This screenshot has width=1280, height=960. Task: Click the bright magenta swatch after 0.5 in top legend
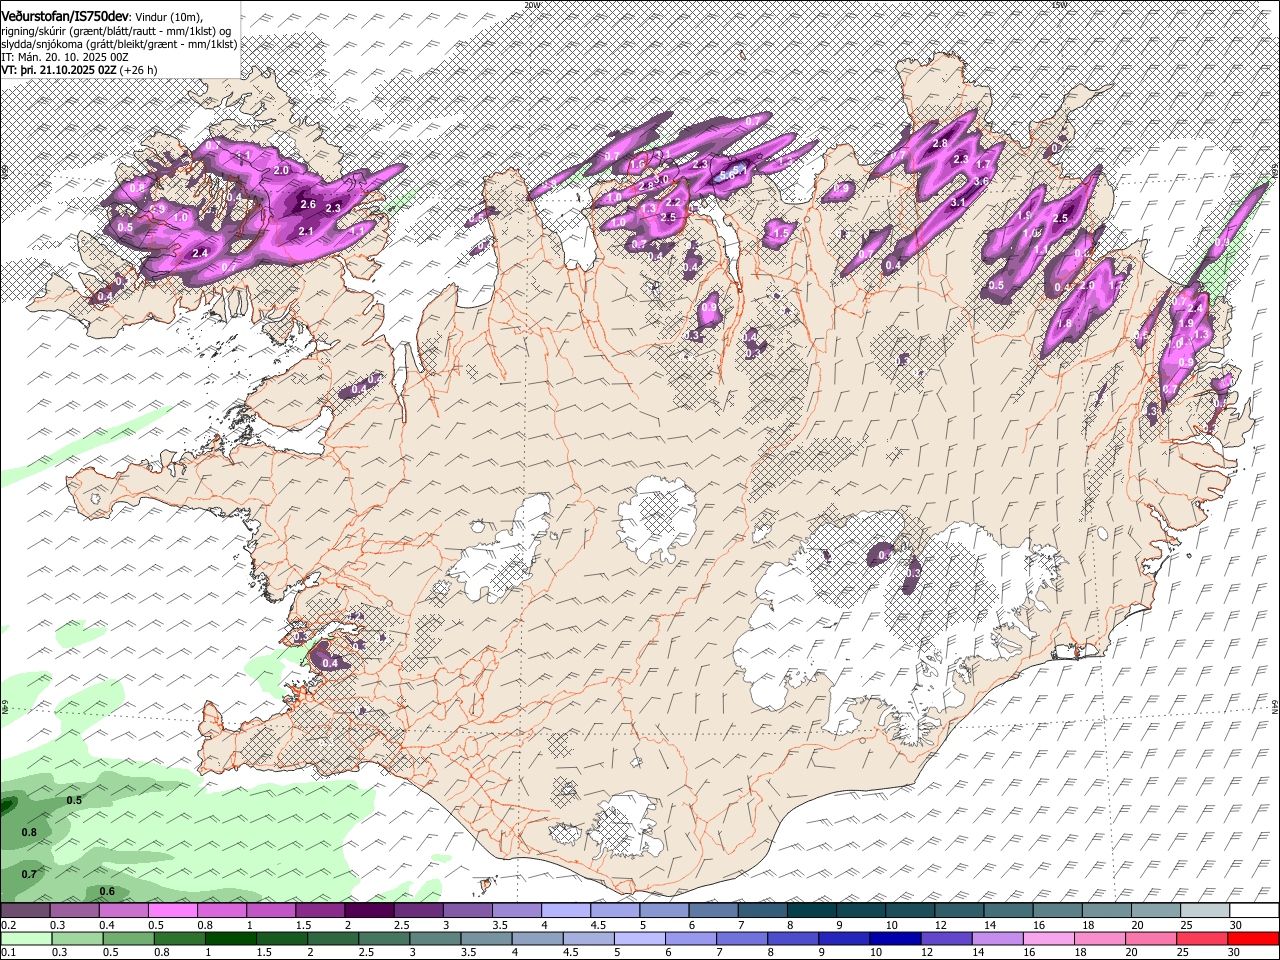point(172,910)
